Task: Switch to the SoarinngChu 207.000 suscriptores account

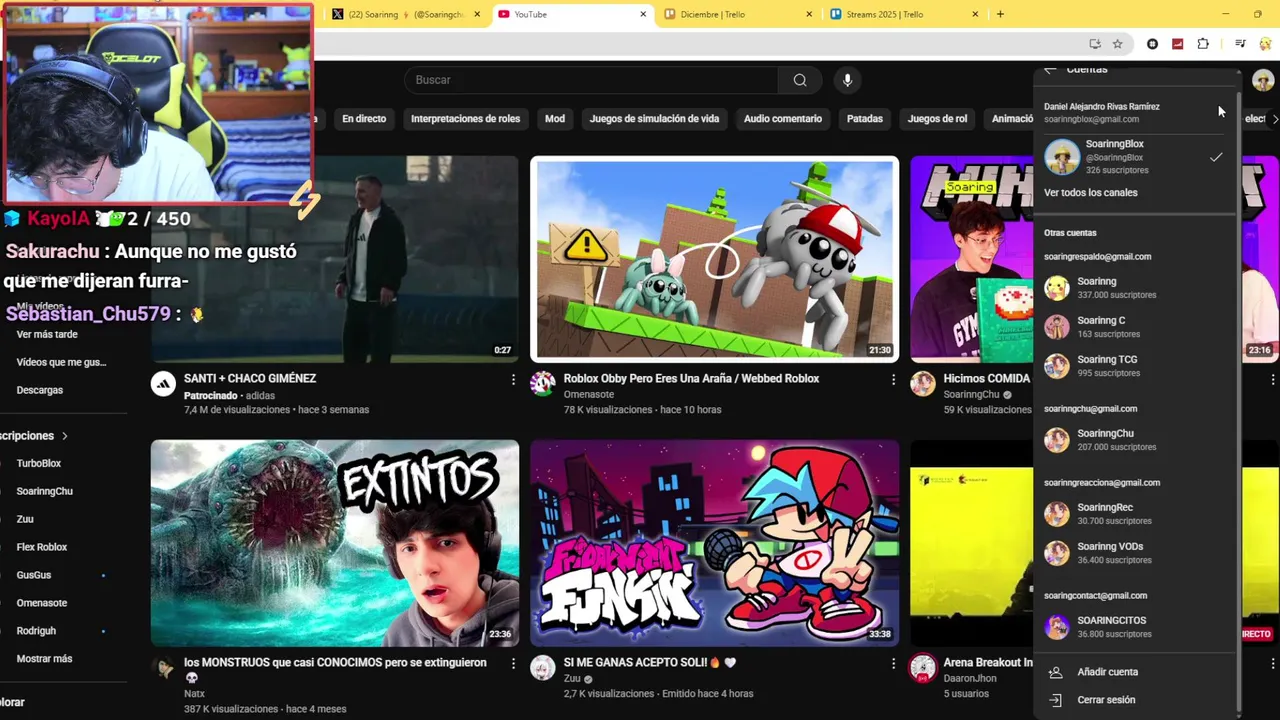Action: [1135, 440]
